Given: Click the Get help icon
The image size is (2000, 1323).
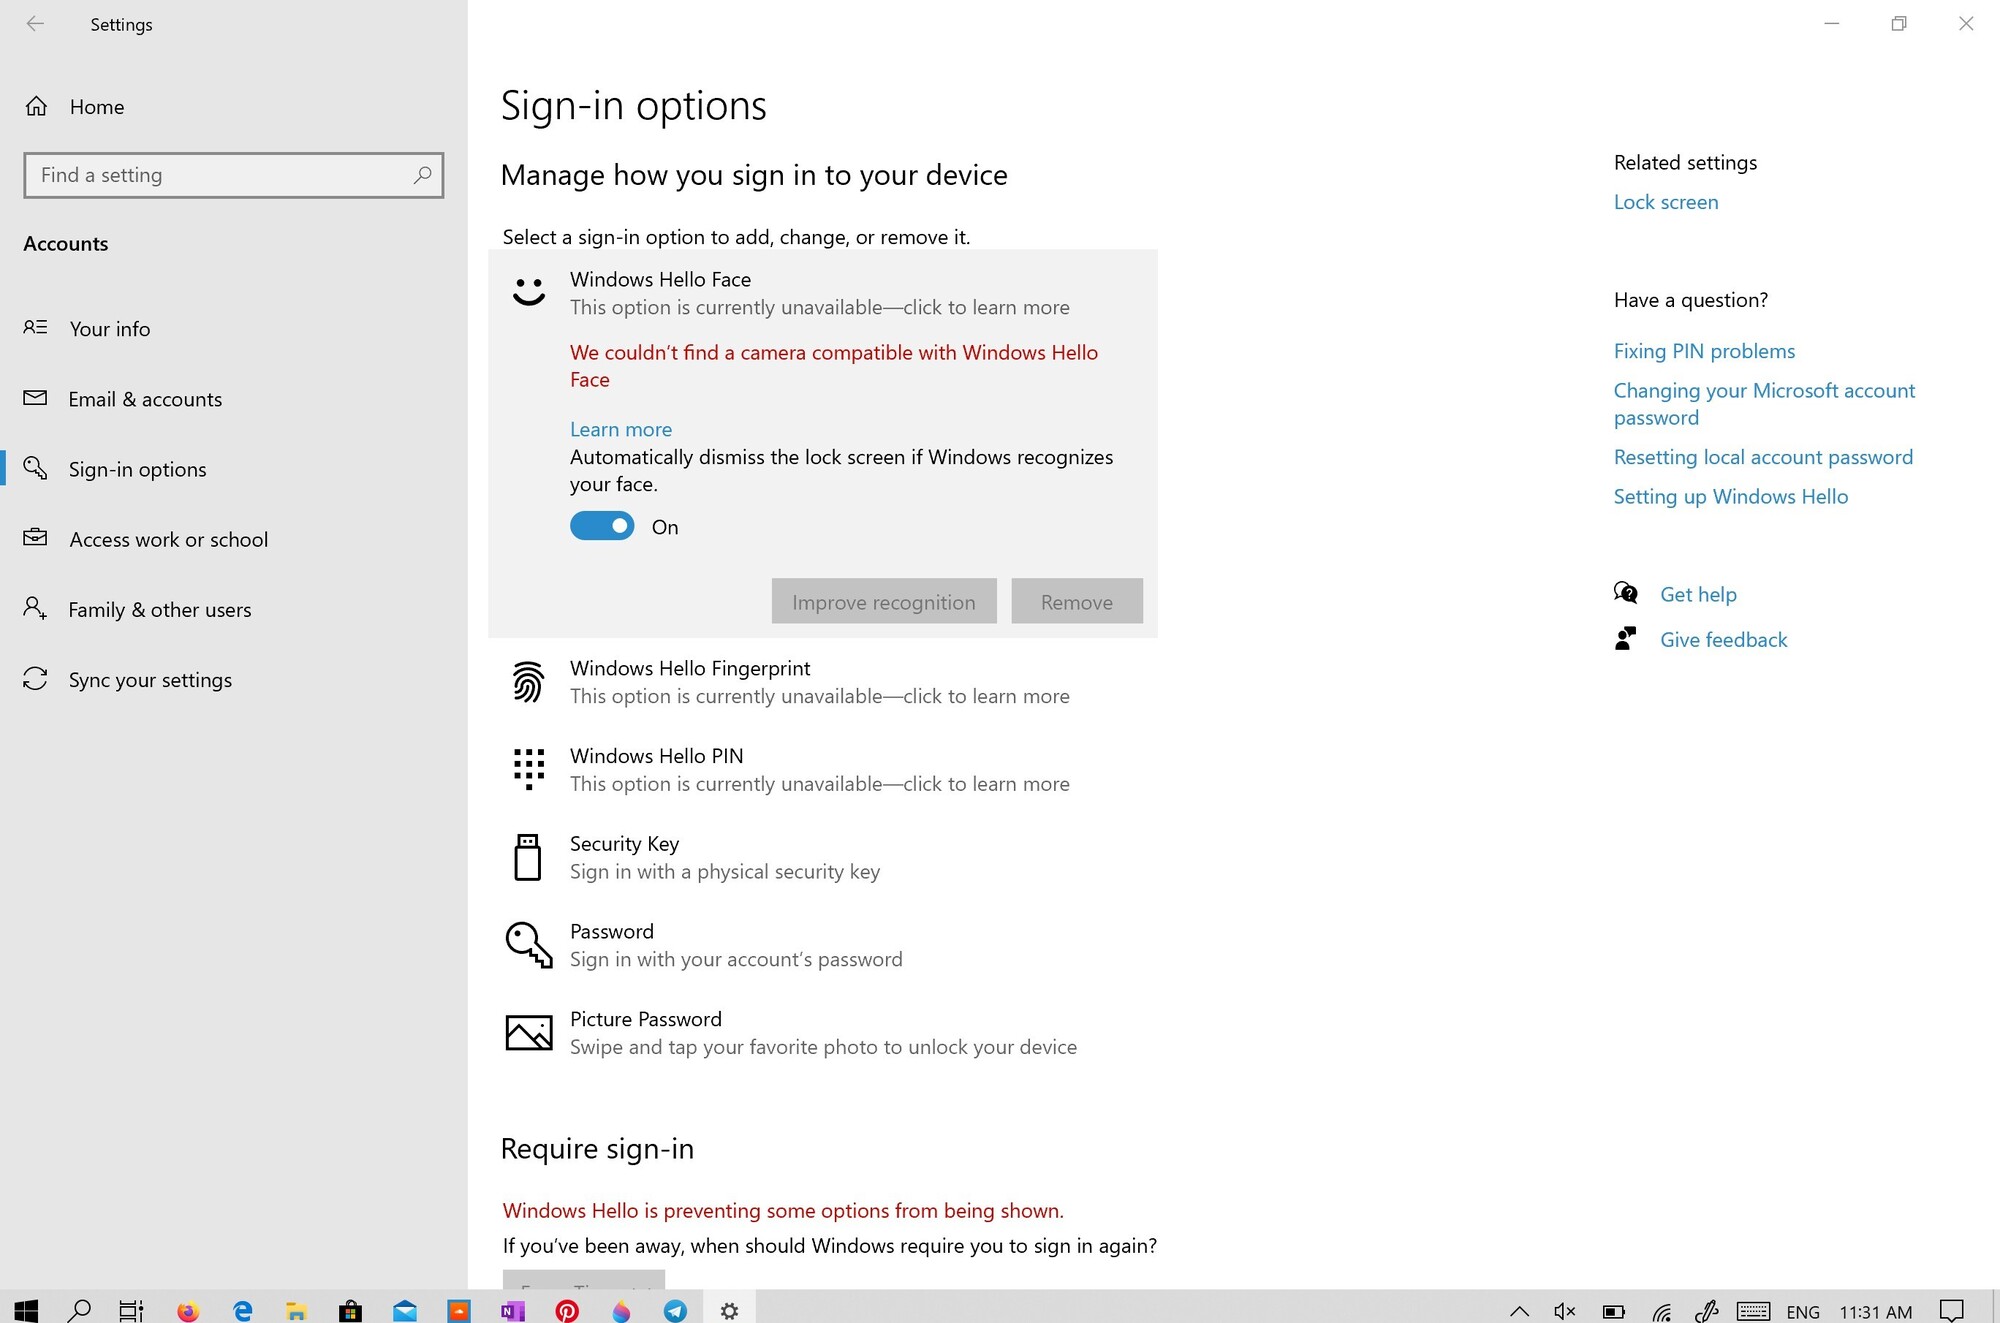Looking at the screenshot, I should point(1626,592).
